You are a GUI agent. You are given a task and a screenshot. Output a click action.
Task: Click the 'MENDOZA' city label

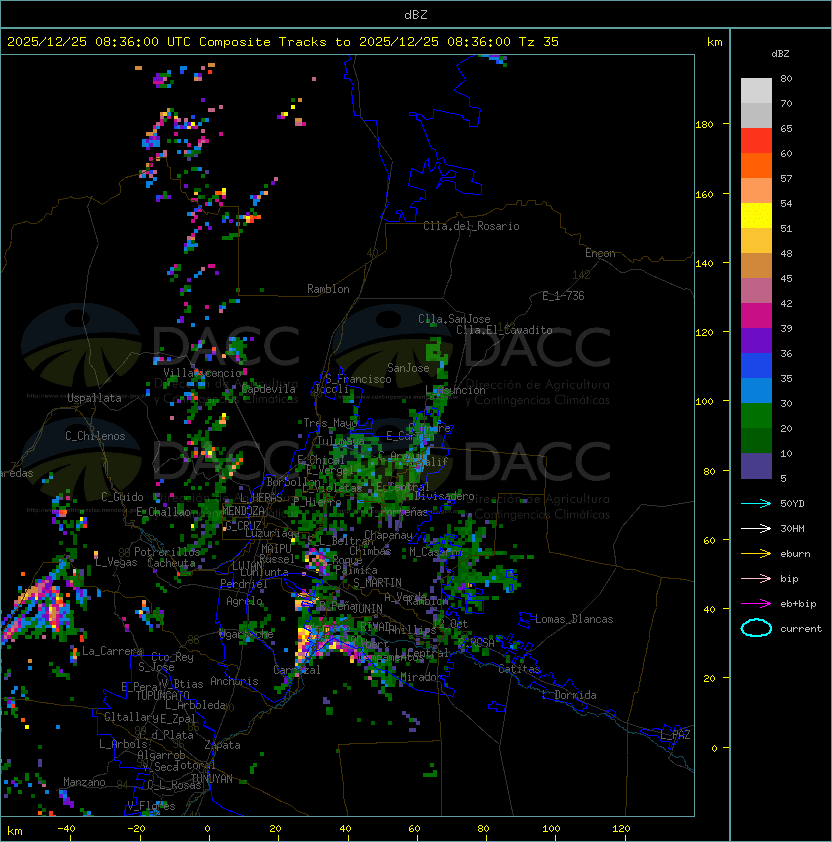(x=243, y=511)
